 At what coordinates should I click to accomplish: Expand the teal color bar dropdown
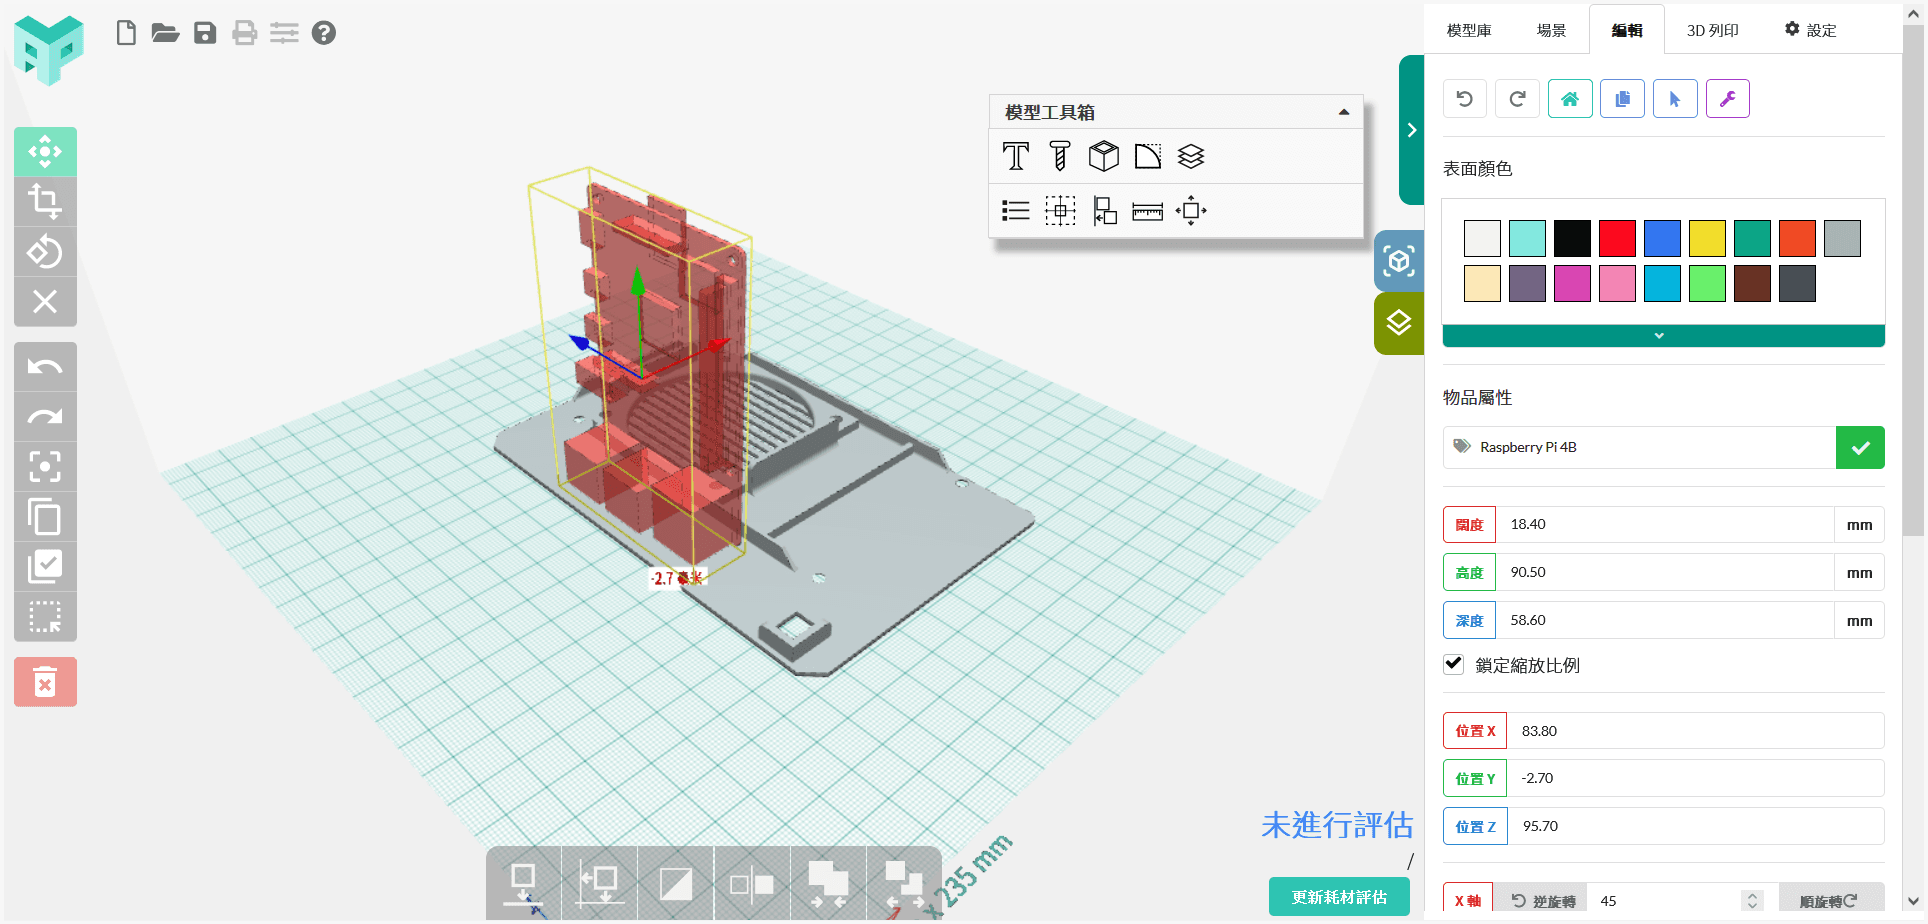pyautogui.click(x=1660, y=335)
